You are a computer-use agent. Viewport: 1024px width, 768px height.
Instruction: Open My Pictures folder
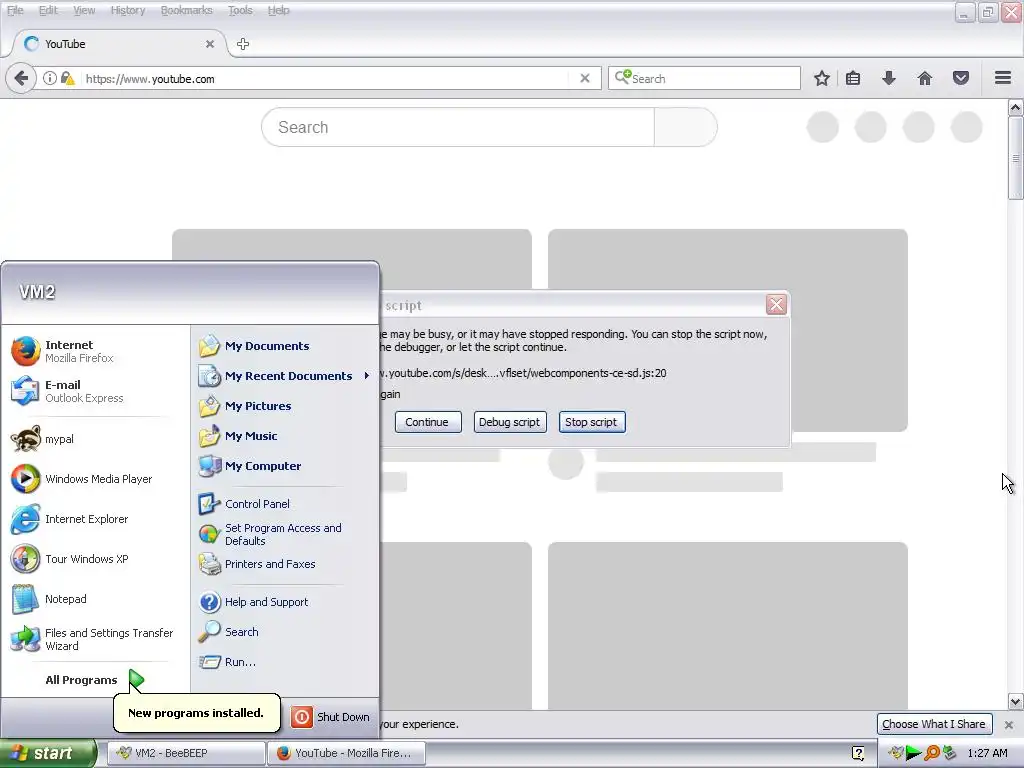245,406
